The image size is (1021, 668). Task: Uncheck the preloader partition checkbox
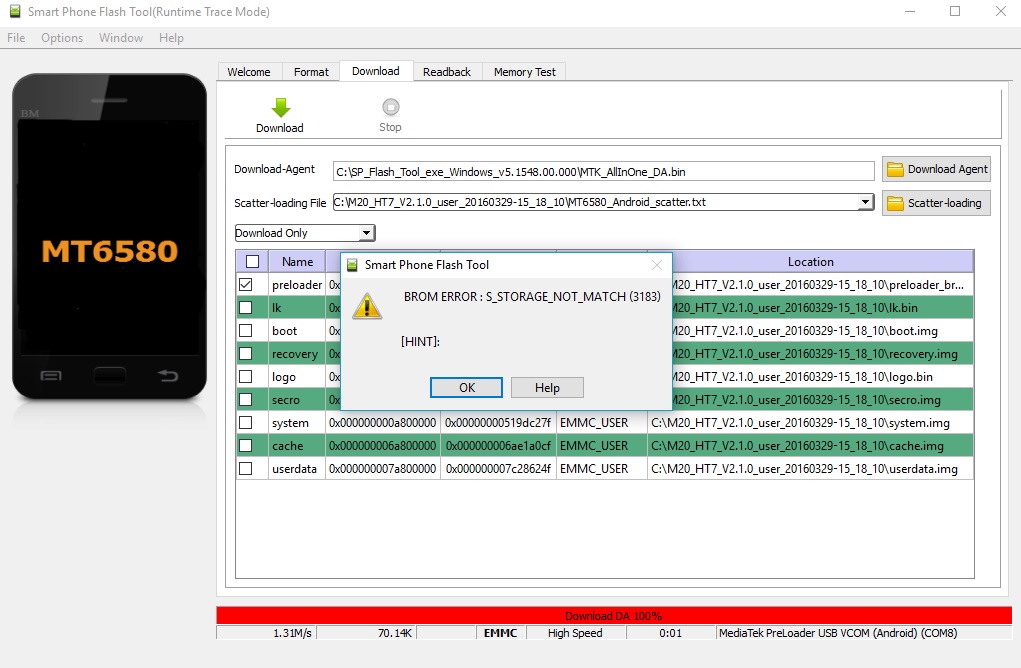click(245, 285)
